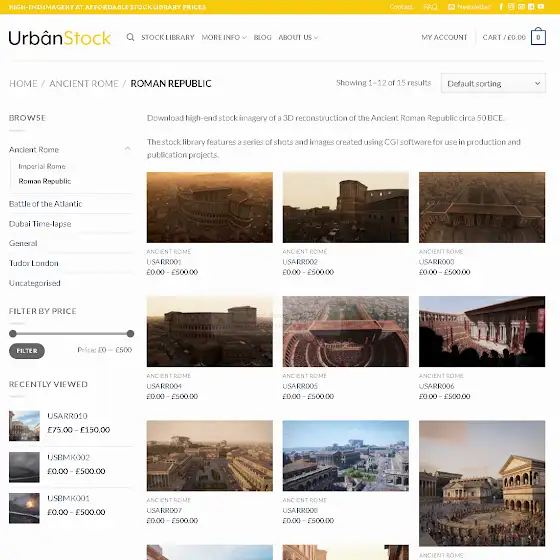Click the email envelope social icon
The height and width of the screenshot is (560, 560).
click(521, 6)
